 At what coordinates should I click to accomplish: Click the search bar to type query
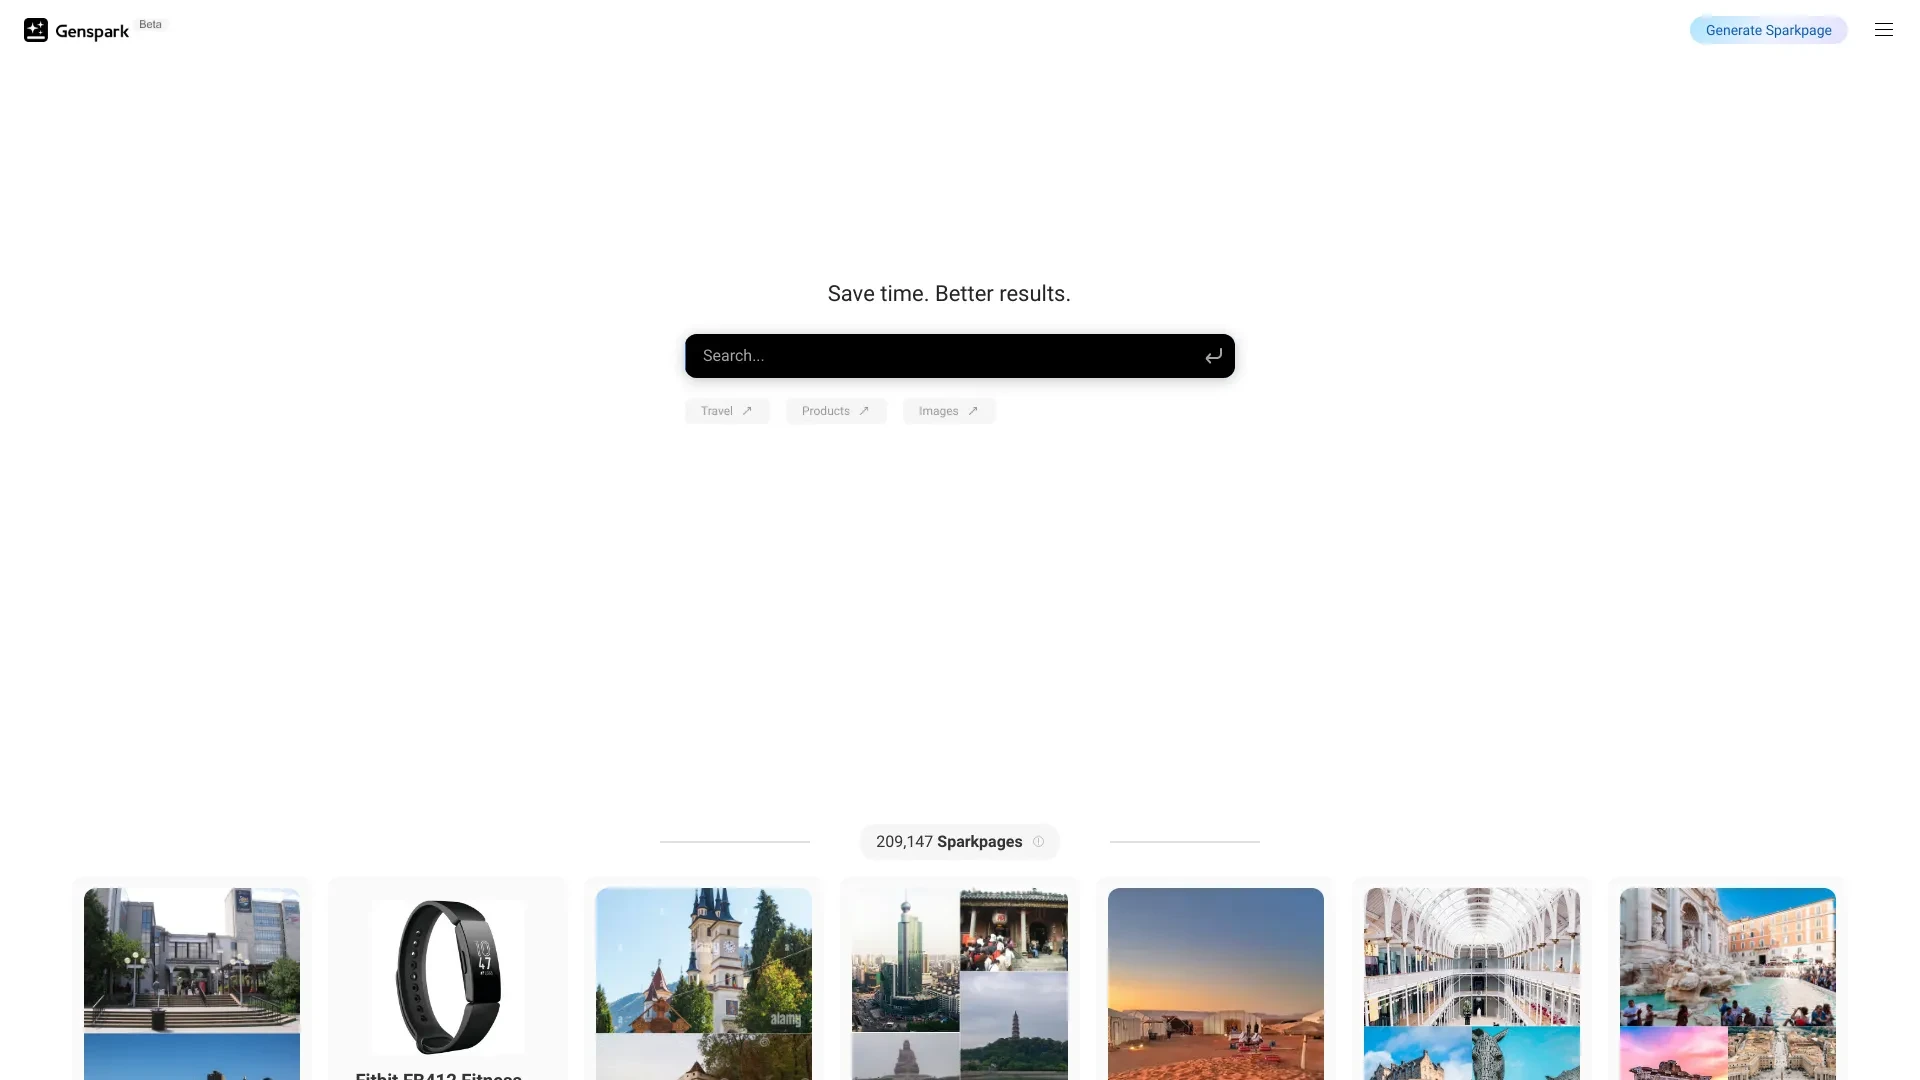[960, 356]
